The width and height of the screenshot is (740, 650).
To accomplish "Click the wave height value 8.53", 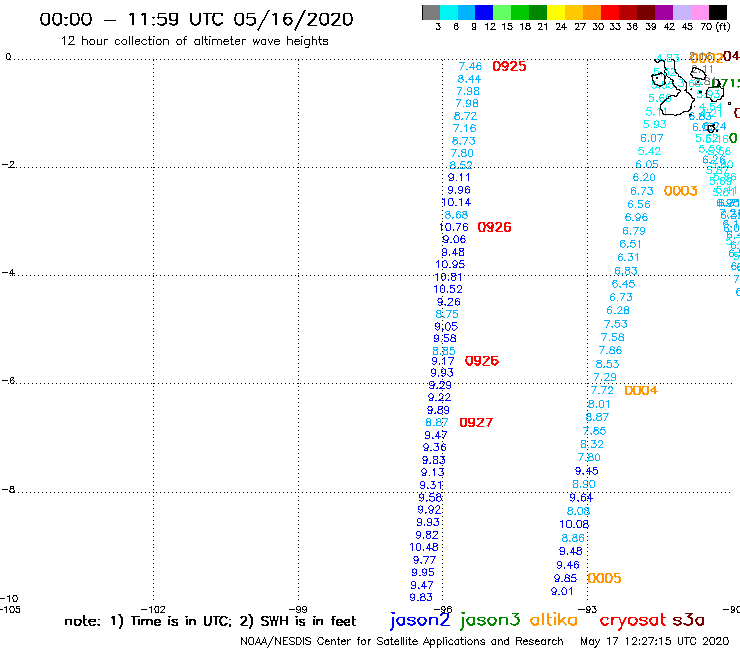I will (x=607, y=364).
